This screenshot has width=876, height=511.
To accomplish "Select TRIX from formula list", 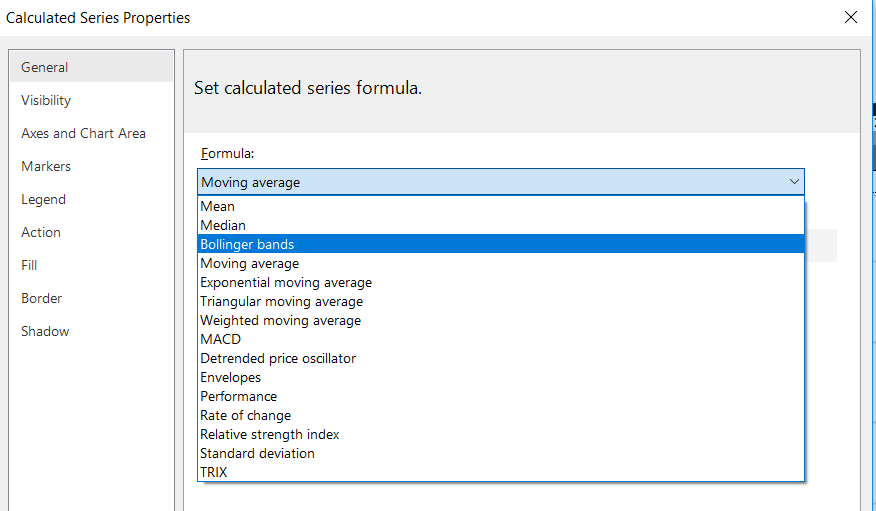I will click(214, 472).
